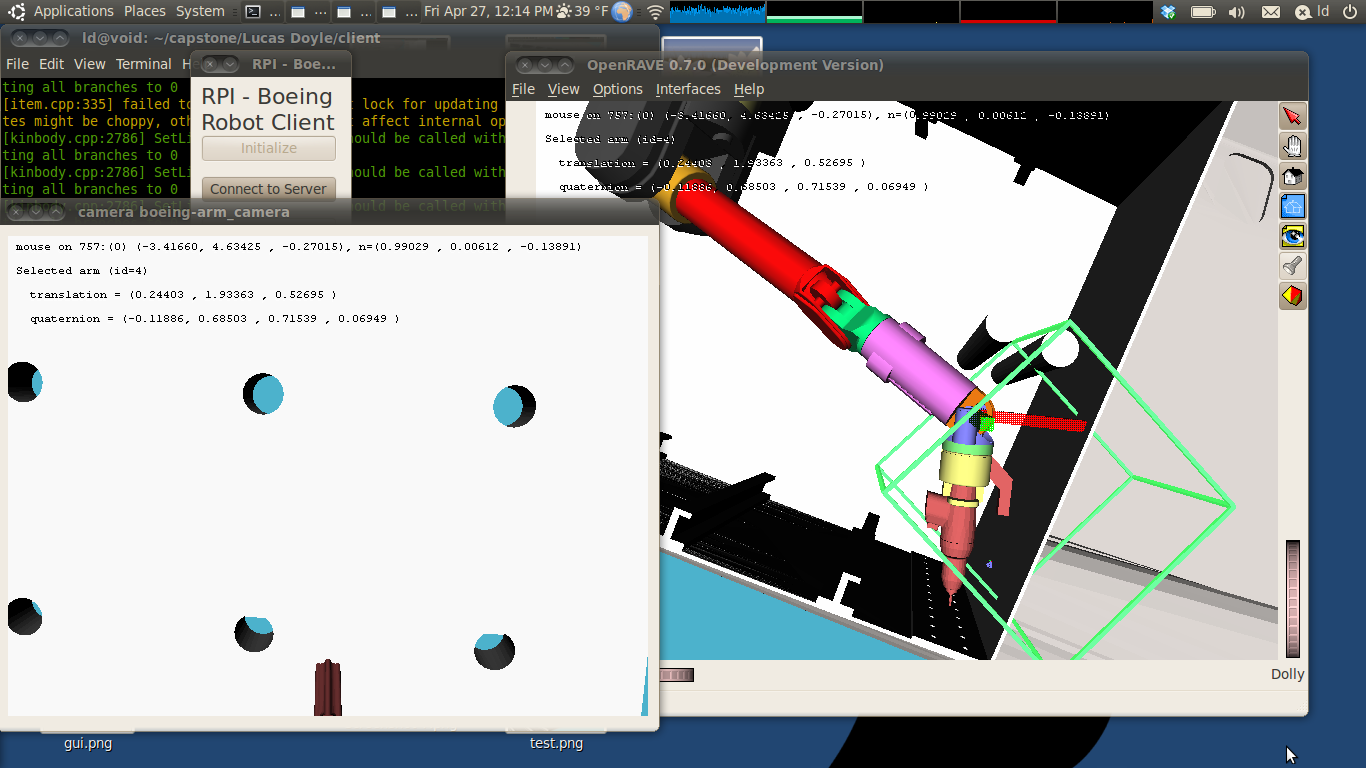The height and width of the screenshot is (768, 1366).
Task: Select the gui.png desktop file
Action: [x=88, y=743]
